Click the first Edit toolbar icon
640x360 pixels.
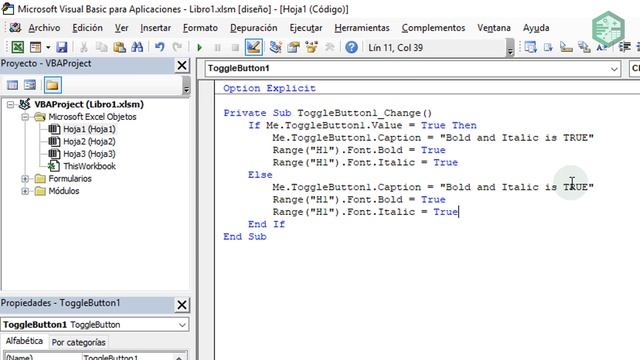[x=530, y=47]
